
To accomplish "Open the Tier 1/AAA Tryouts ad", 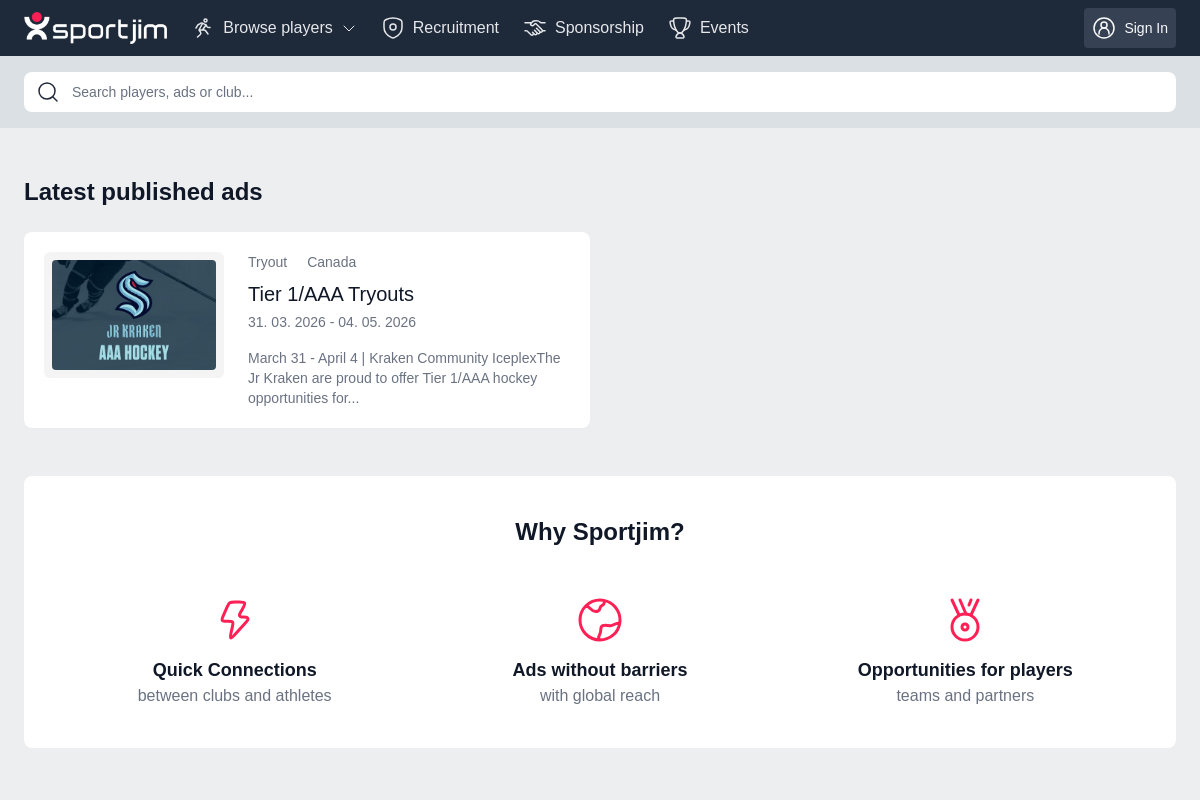I will pyautogui.click(x=331, y=294).
